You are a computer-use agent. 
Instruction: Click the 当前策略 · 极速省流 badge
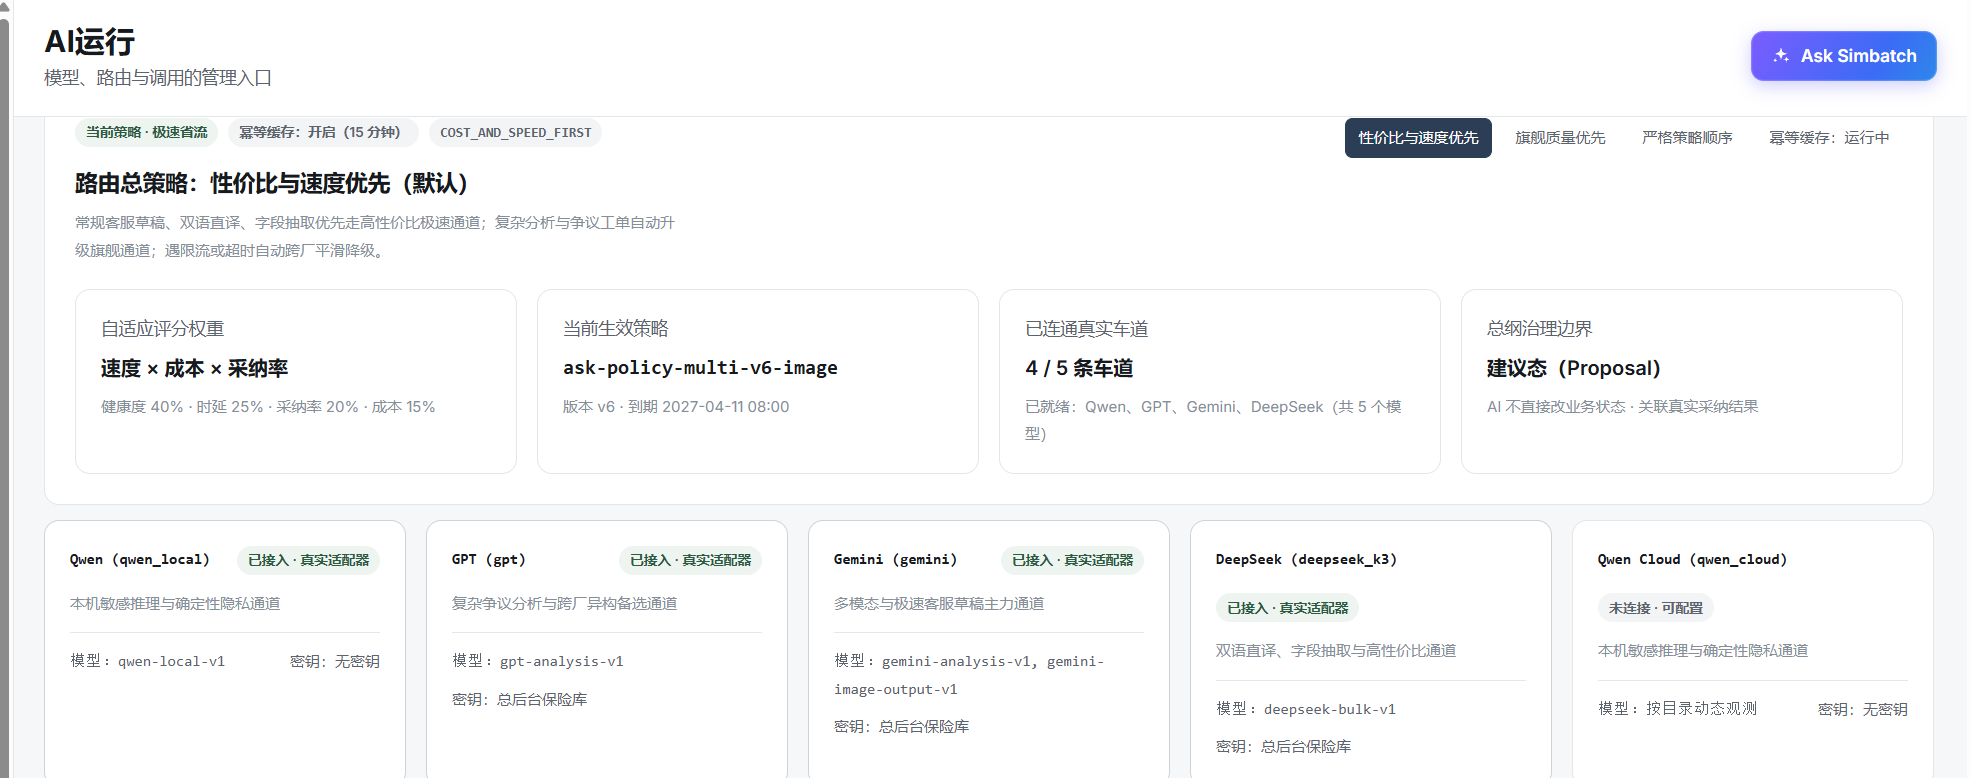point(147,132)
